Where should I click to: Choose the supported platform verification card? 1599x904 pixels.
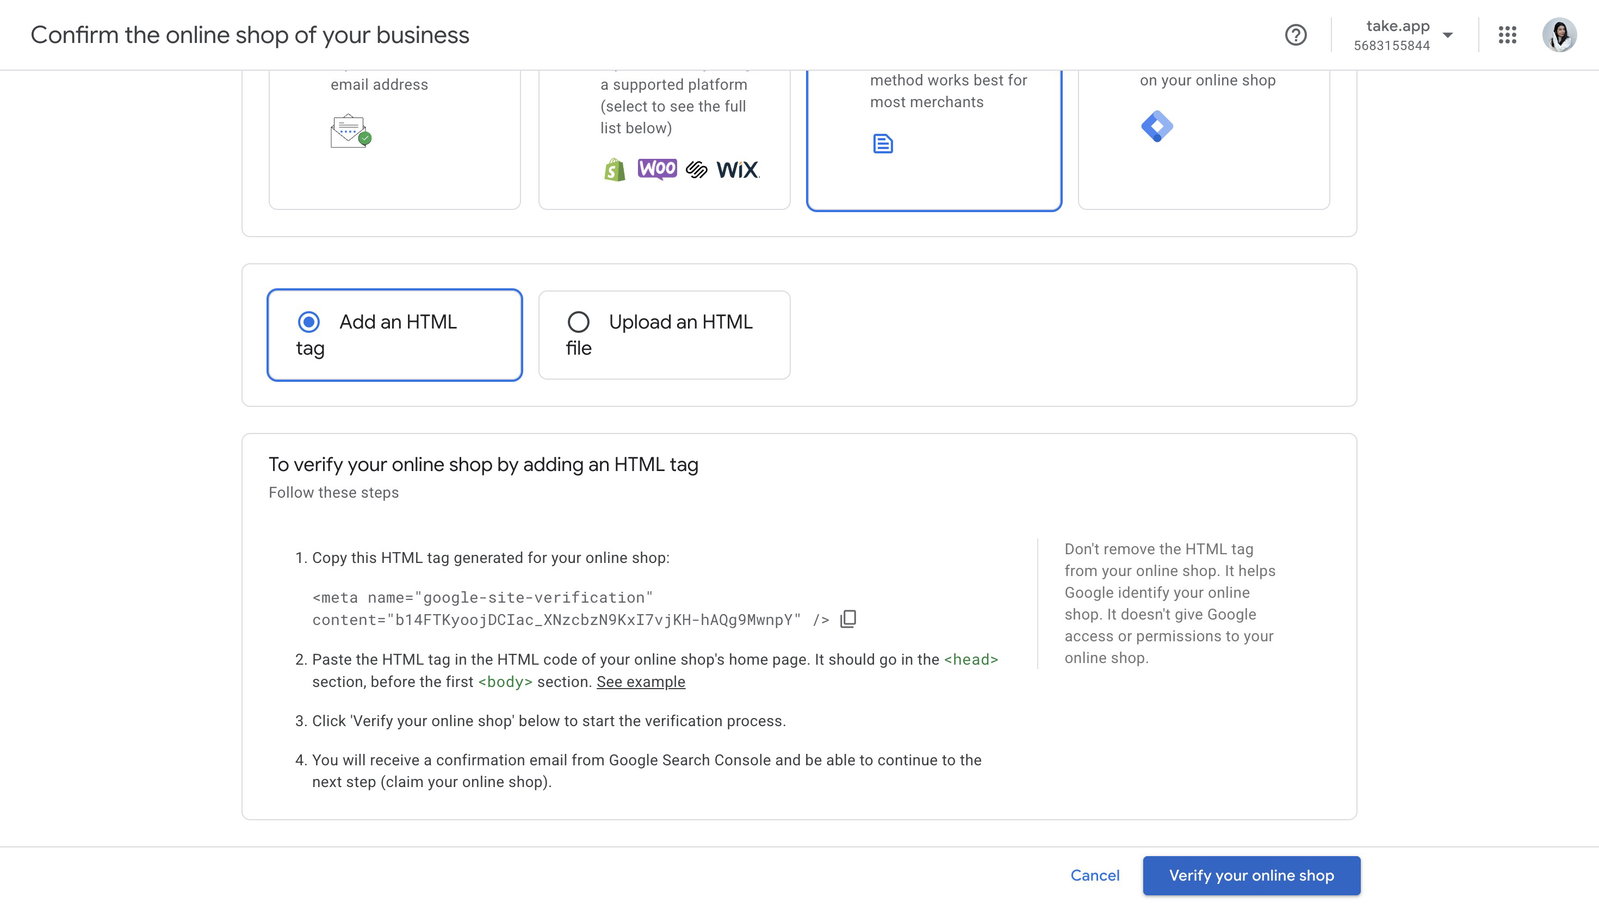pos(664,140)
